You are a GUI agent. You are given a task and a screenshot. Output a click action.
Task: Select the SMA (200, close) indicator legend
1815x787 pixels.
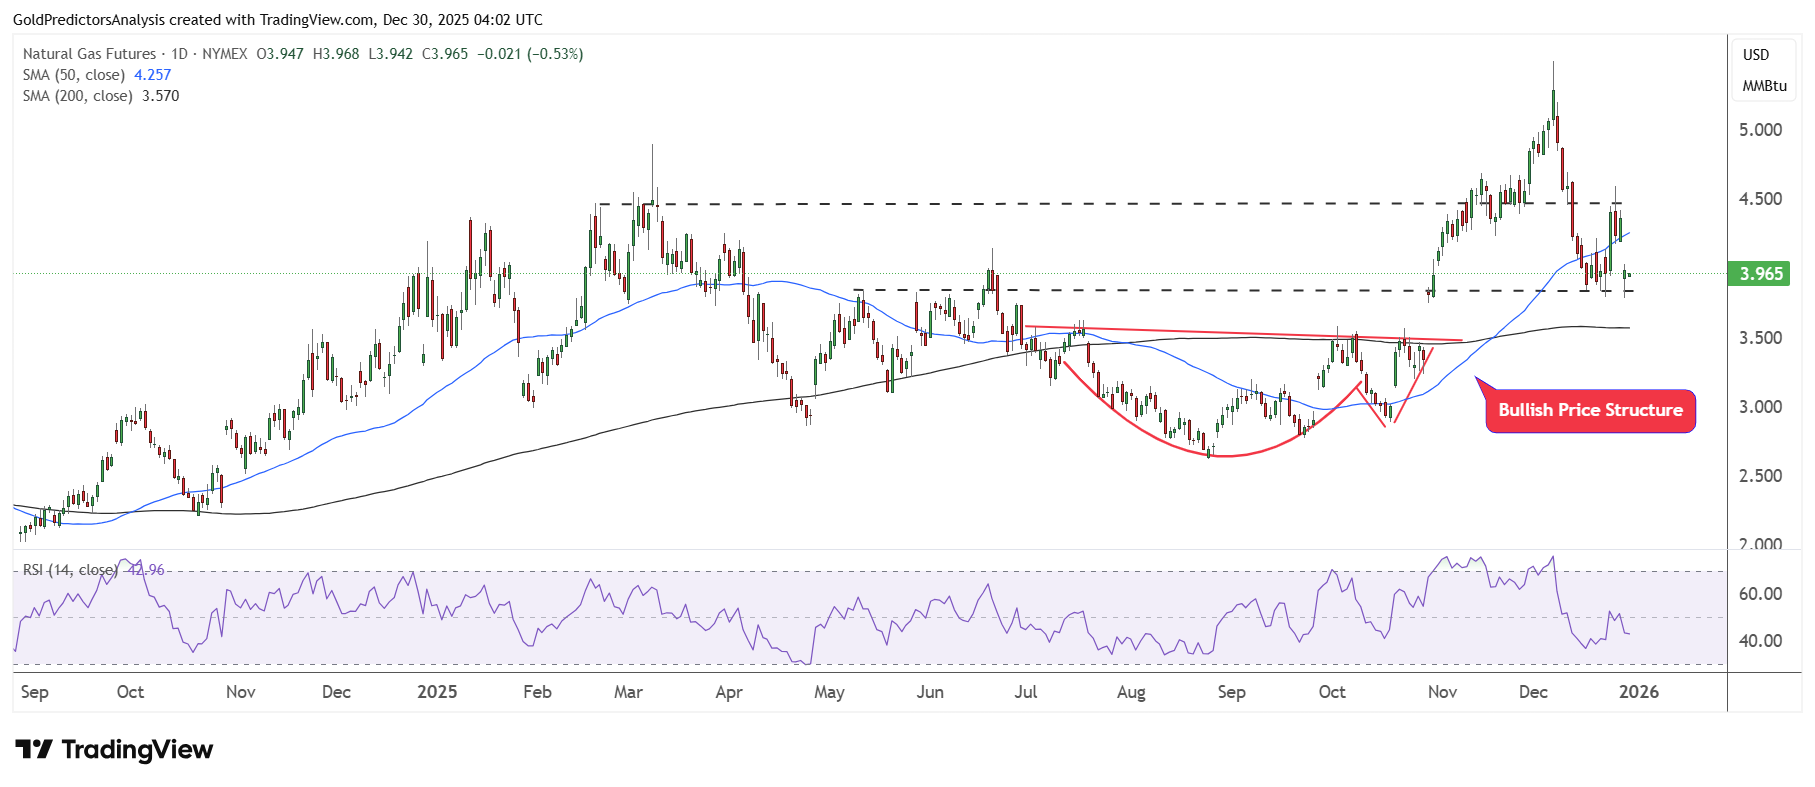coord(77,96)
